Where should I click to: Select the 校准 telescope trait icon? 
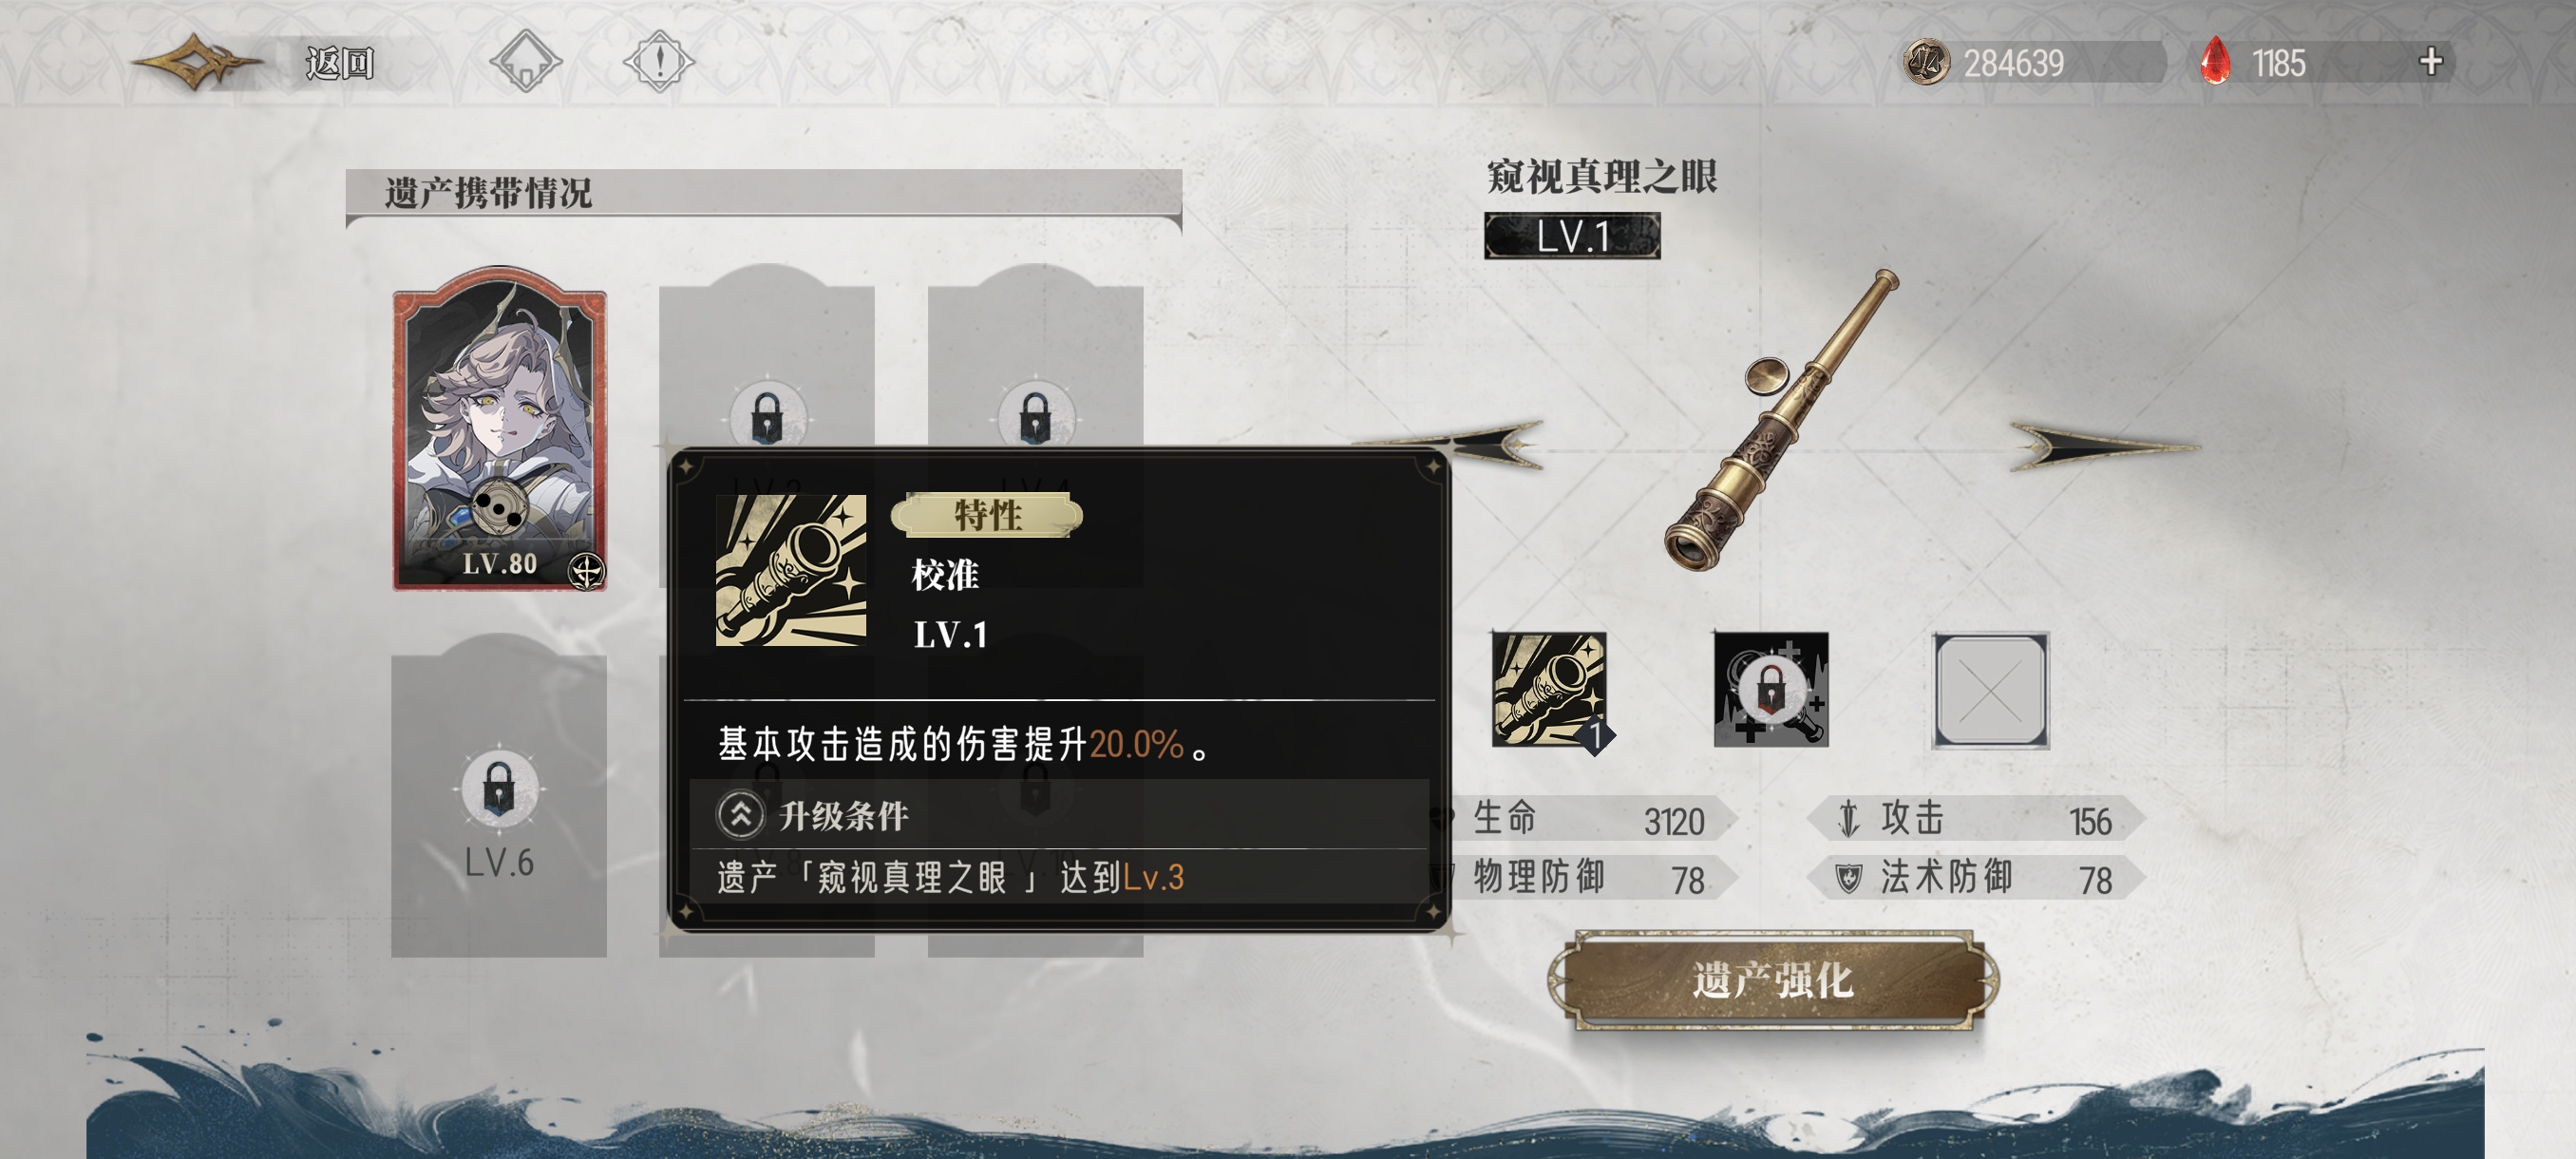point(1549,690)
